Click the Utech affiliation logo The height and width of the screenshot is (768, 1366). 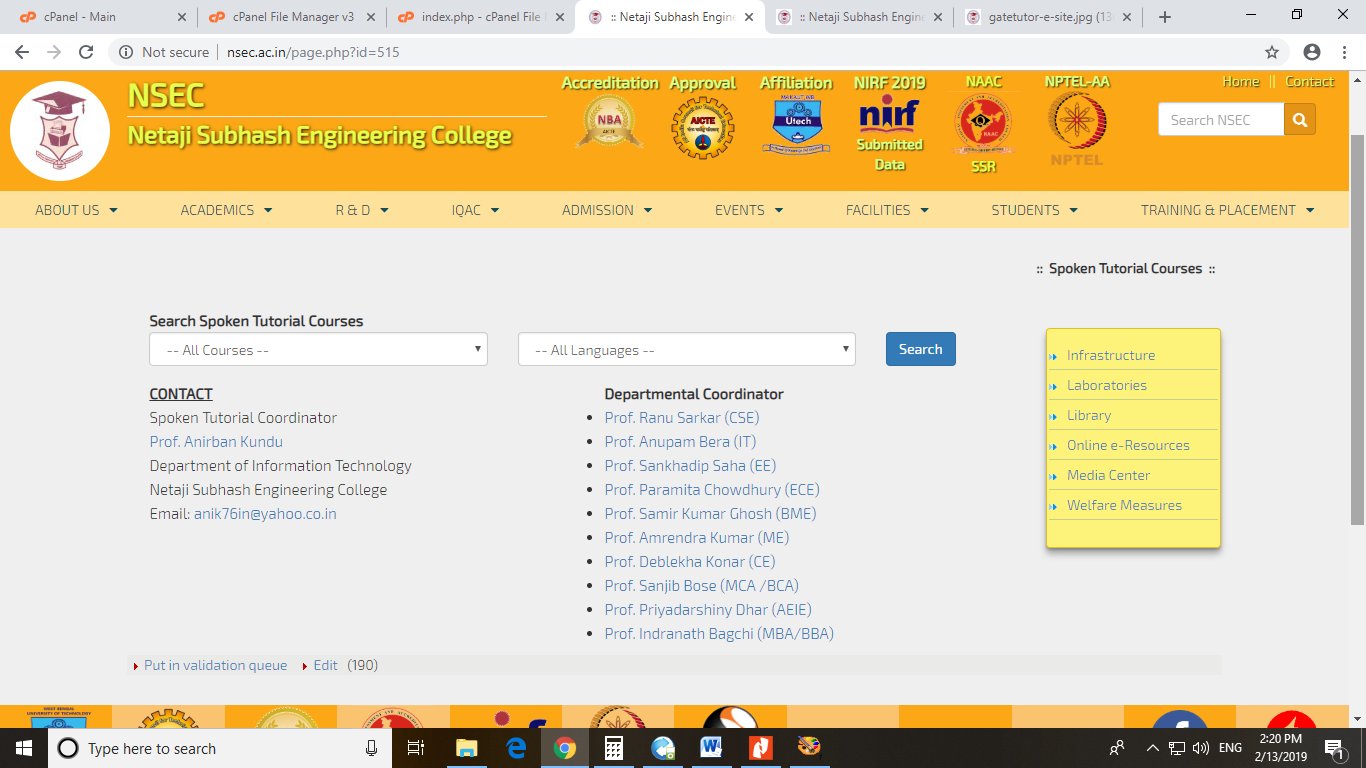(795, 125)
